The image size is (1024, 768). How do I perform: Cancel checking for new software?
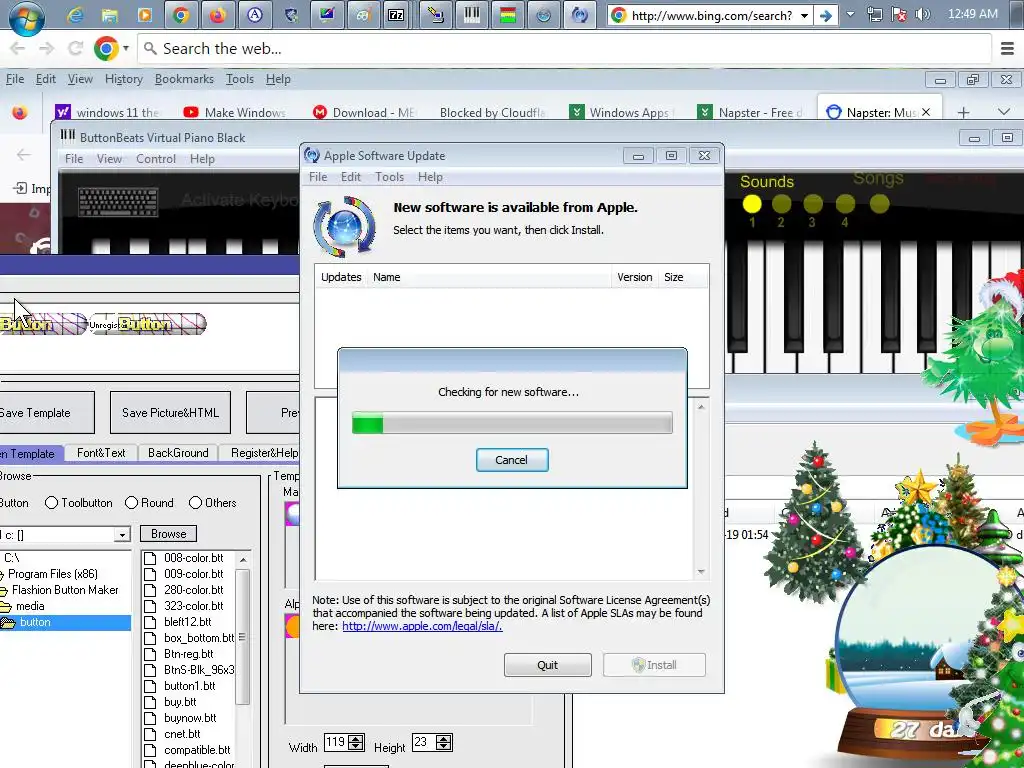tap(511, 460)
